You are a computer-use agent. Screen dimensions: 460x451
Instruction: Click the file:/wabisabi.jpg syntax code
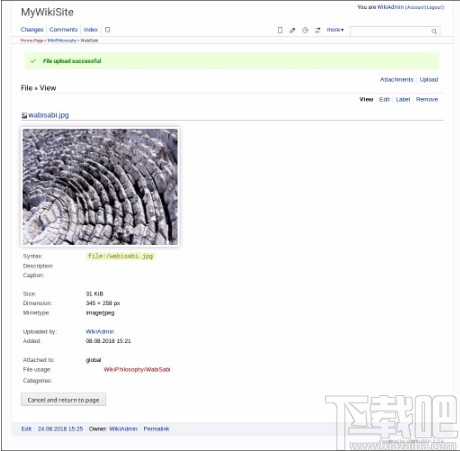pos(120,256)
